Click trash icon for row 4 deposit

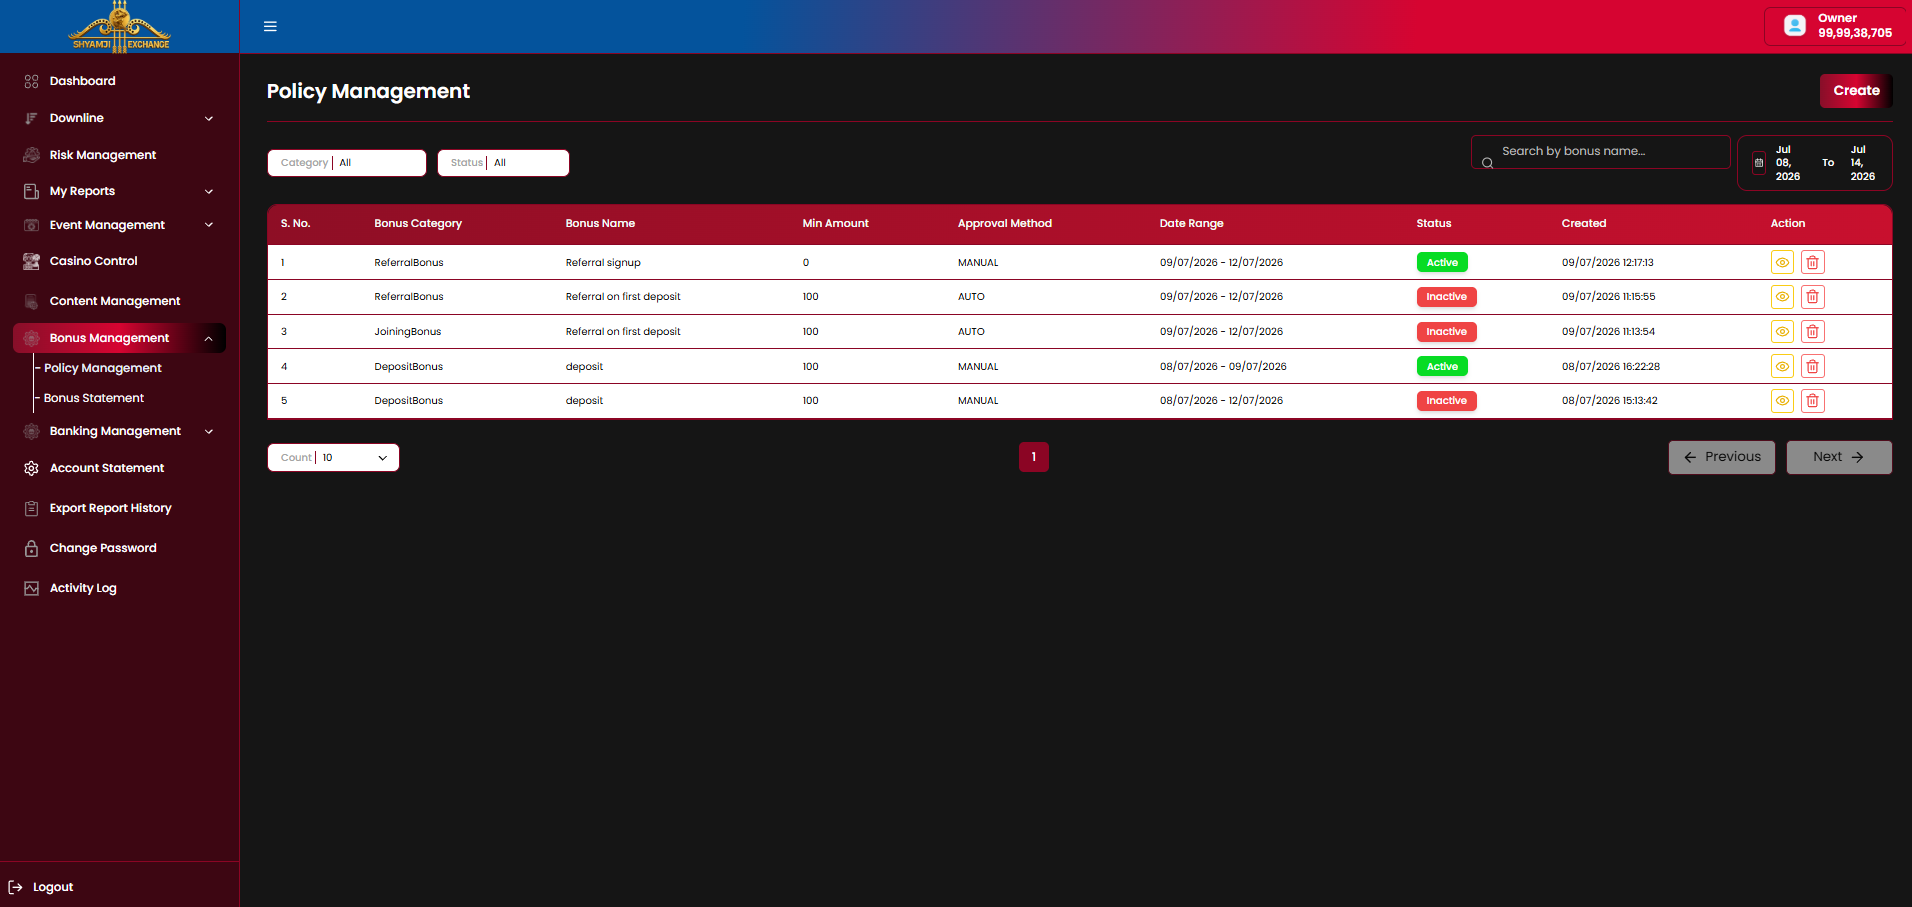(x=1812, y=366)
